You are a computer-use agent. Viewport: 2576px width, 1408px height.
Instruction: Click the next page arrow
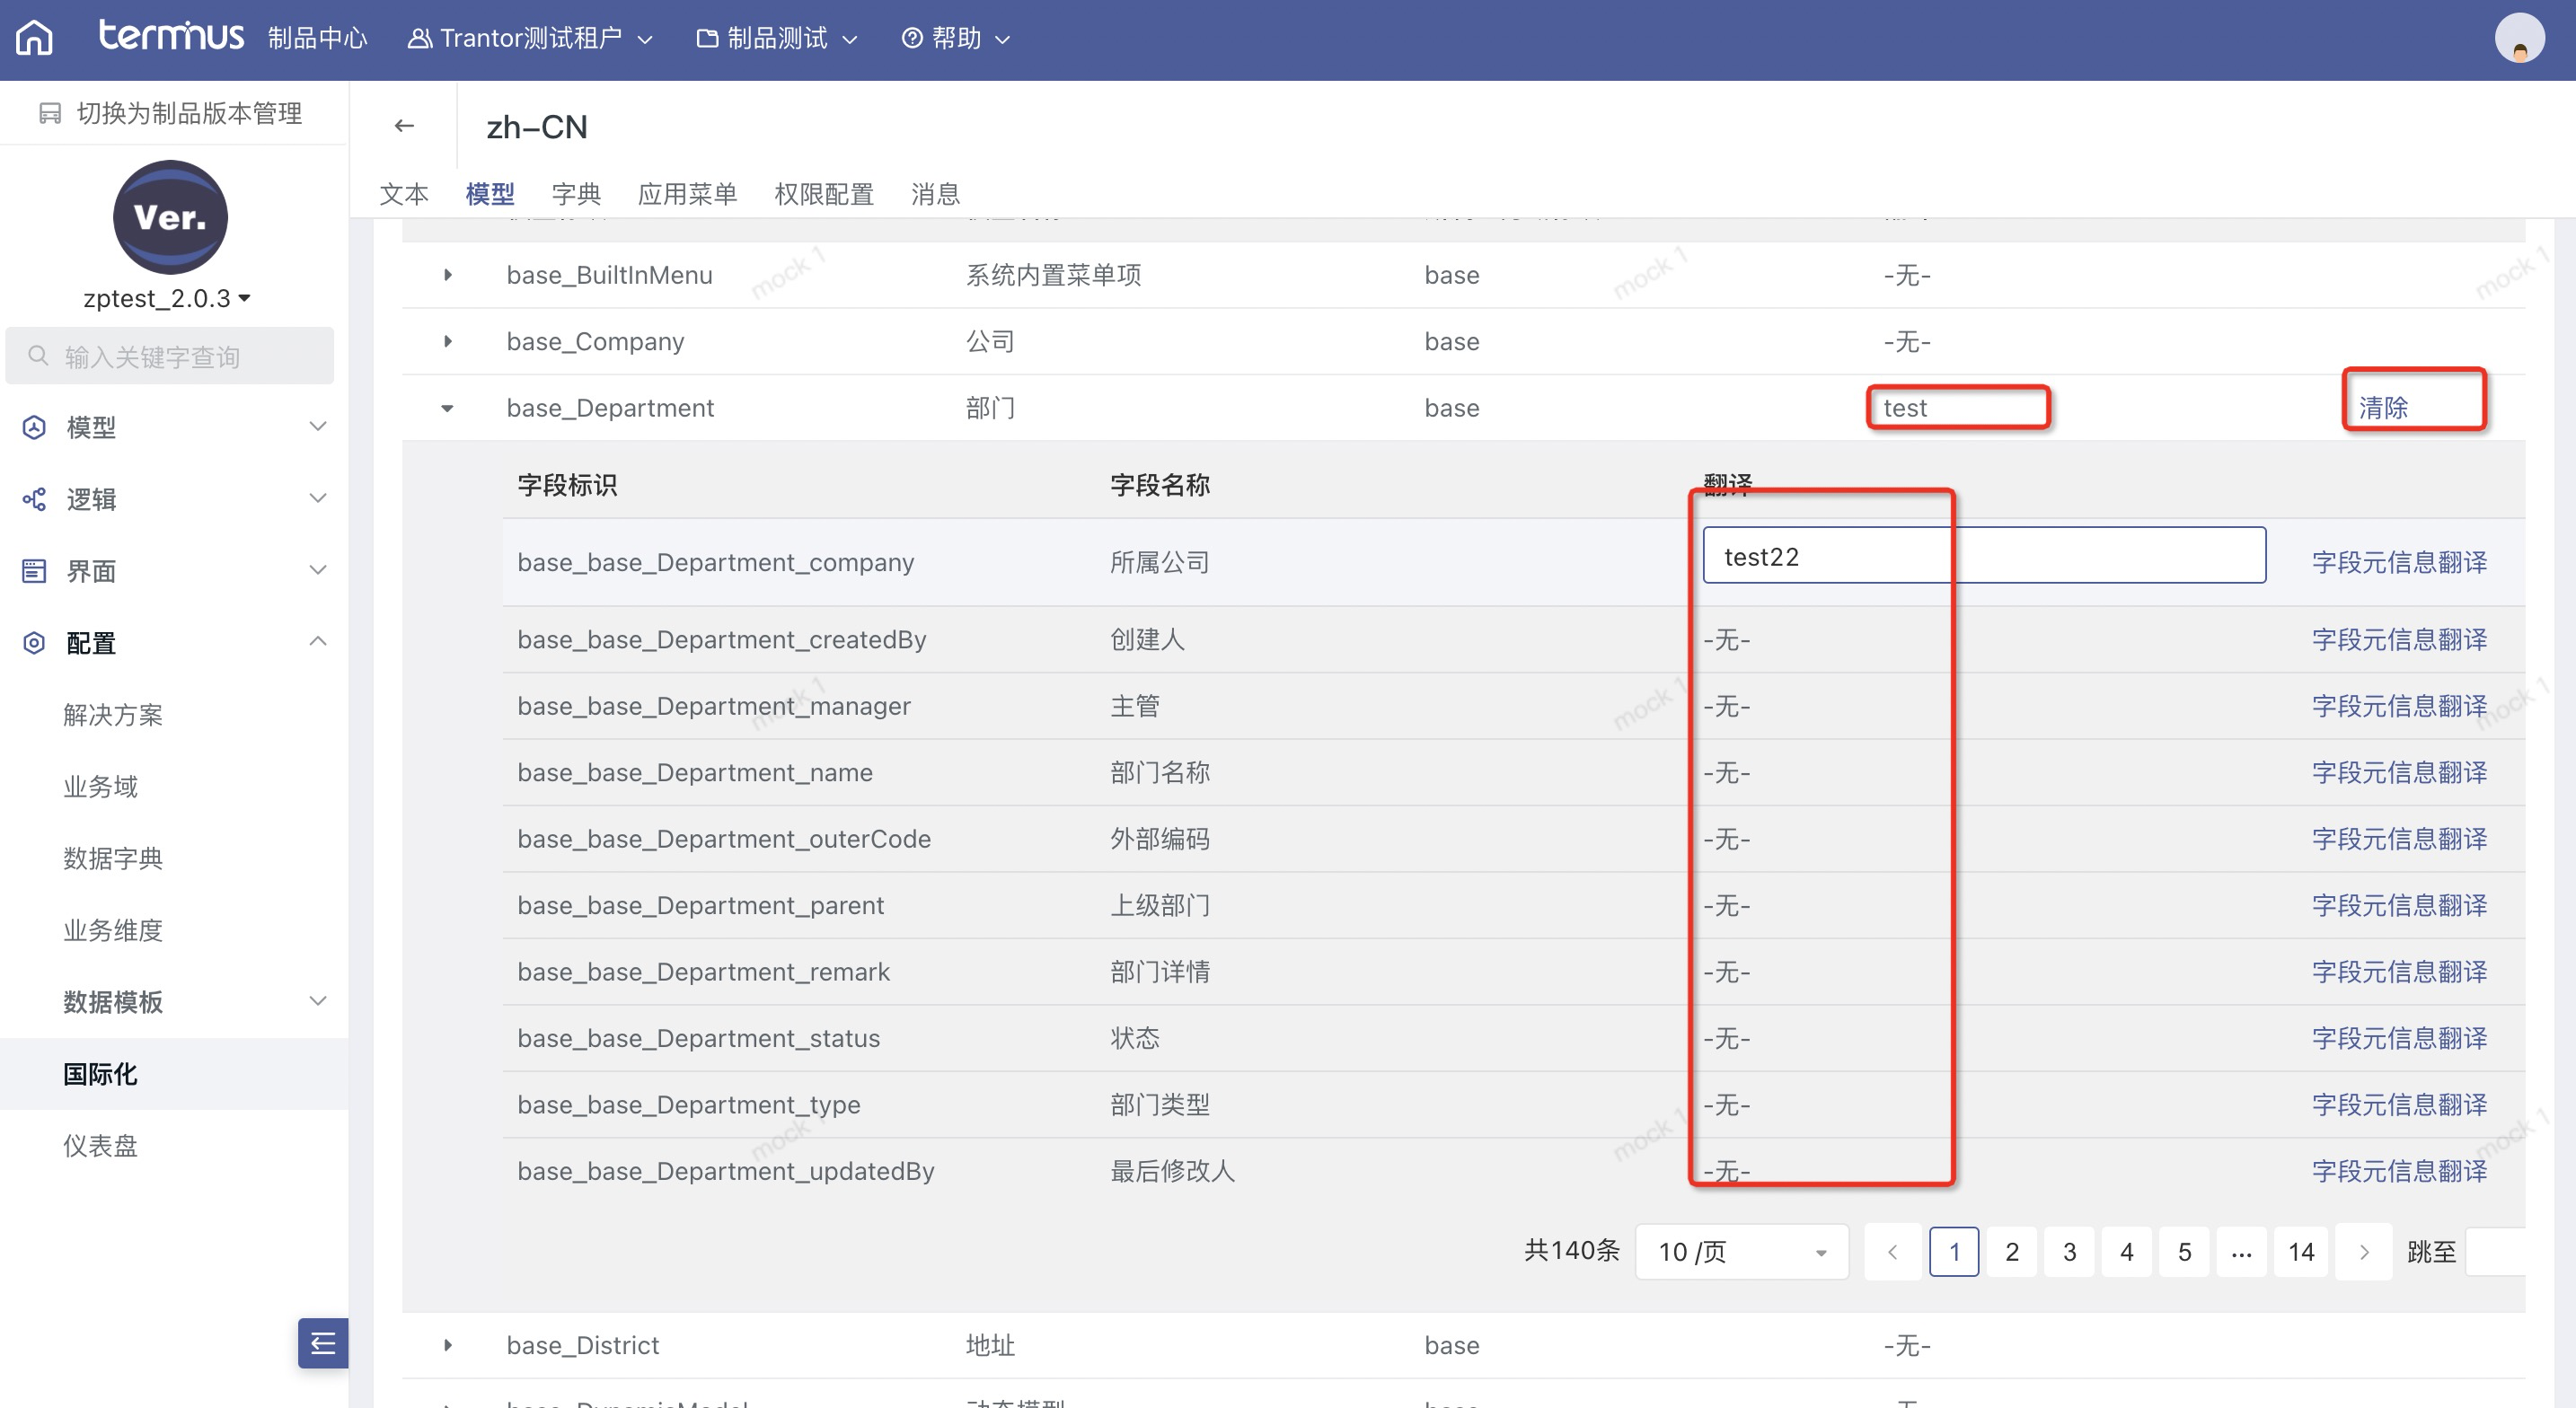point(2364,1252)
